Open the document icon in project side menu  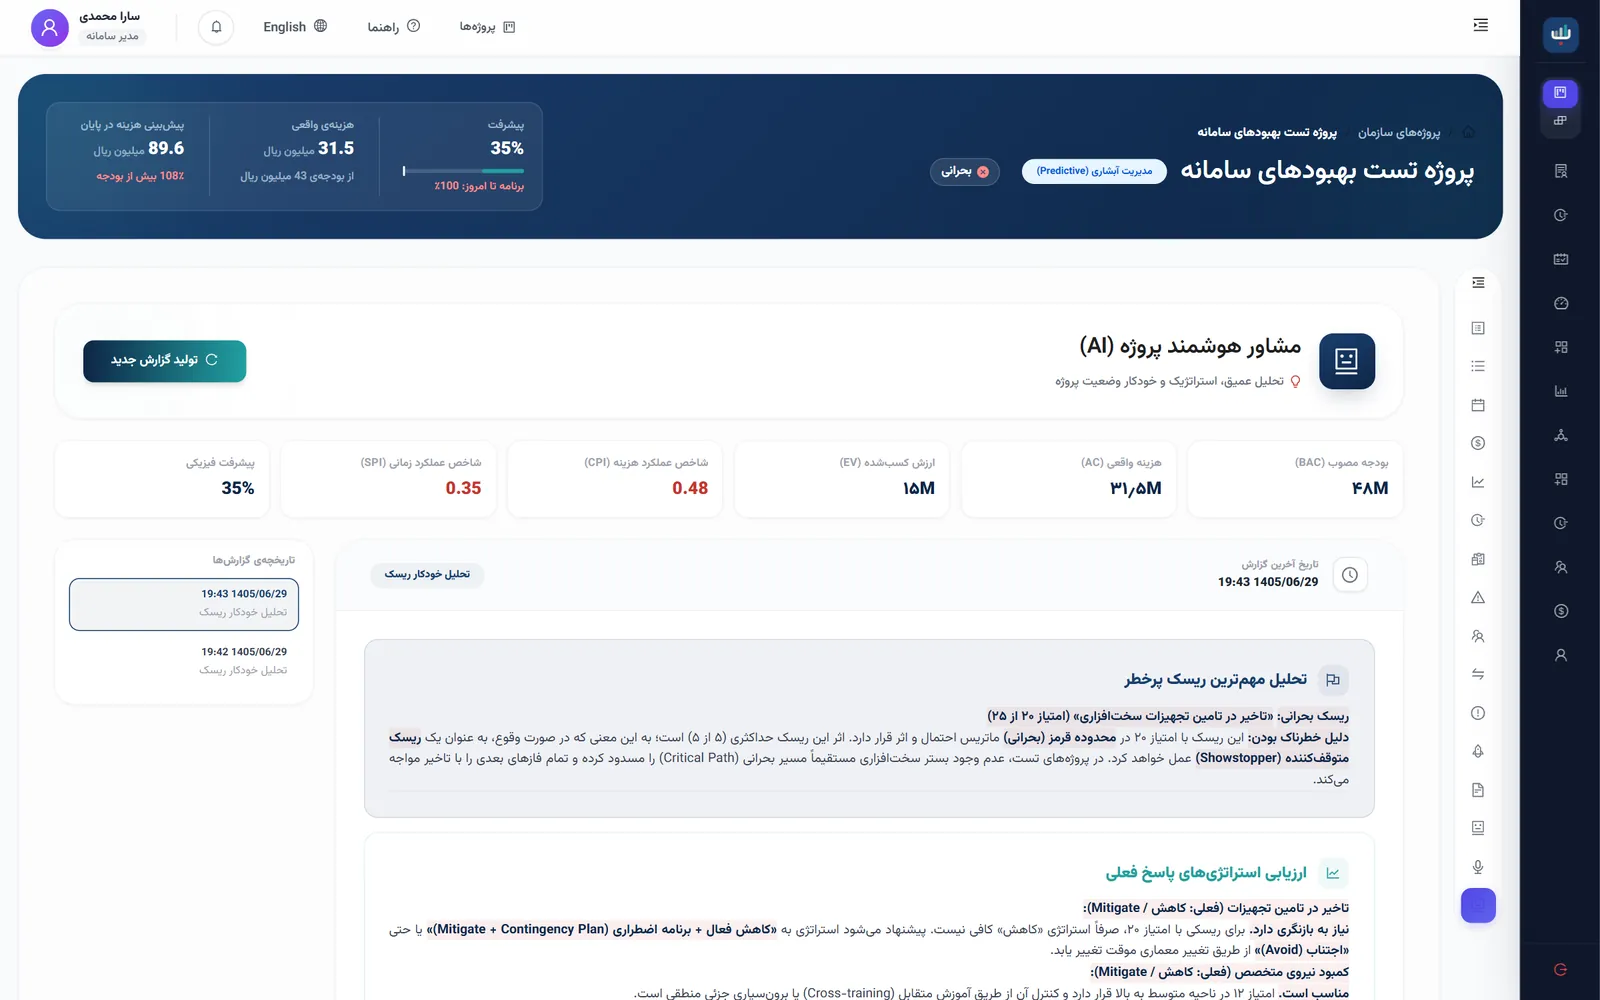tap(1478, 790)
